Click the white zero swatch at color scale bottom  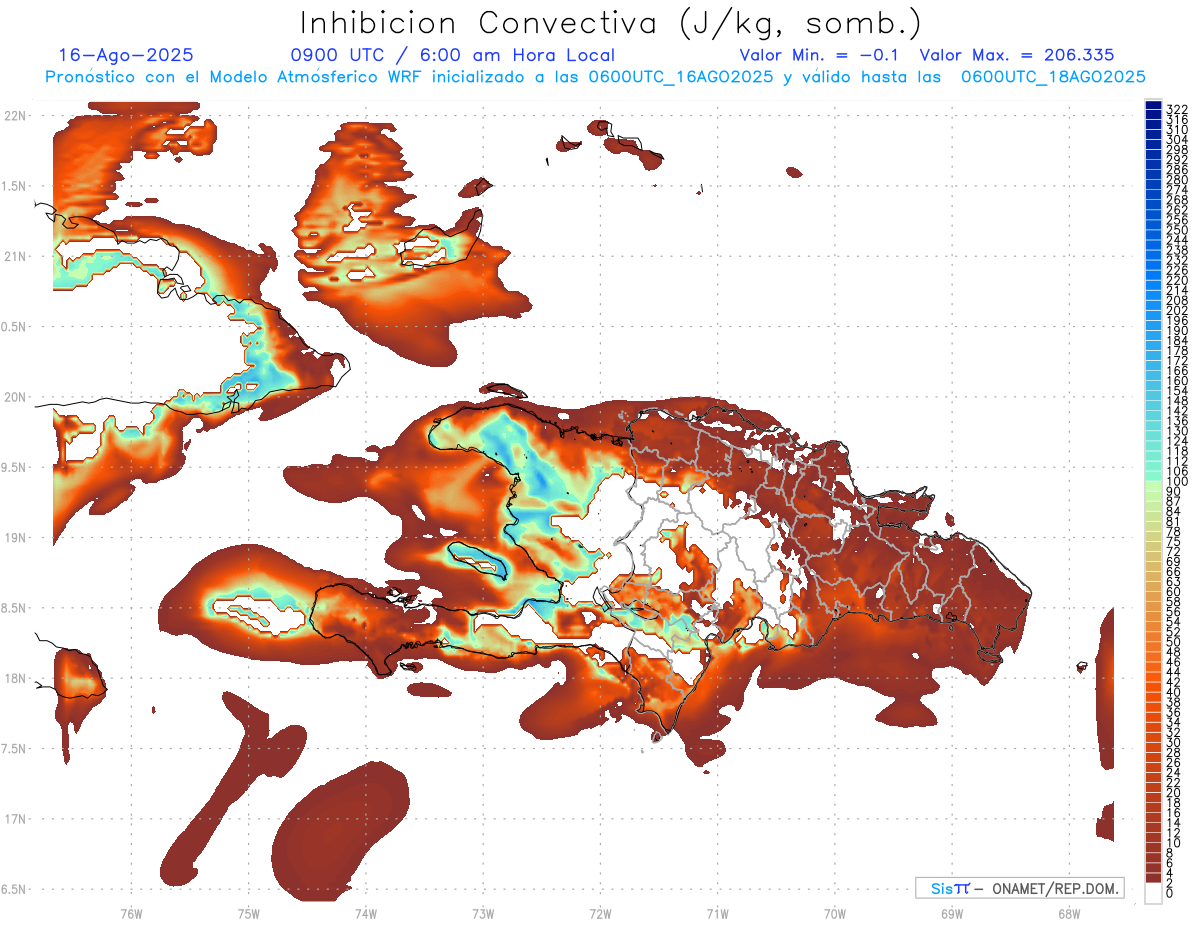(x=1153, y=892)
